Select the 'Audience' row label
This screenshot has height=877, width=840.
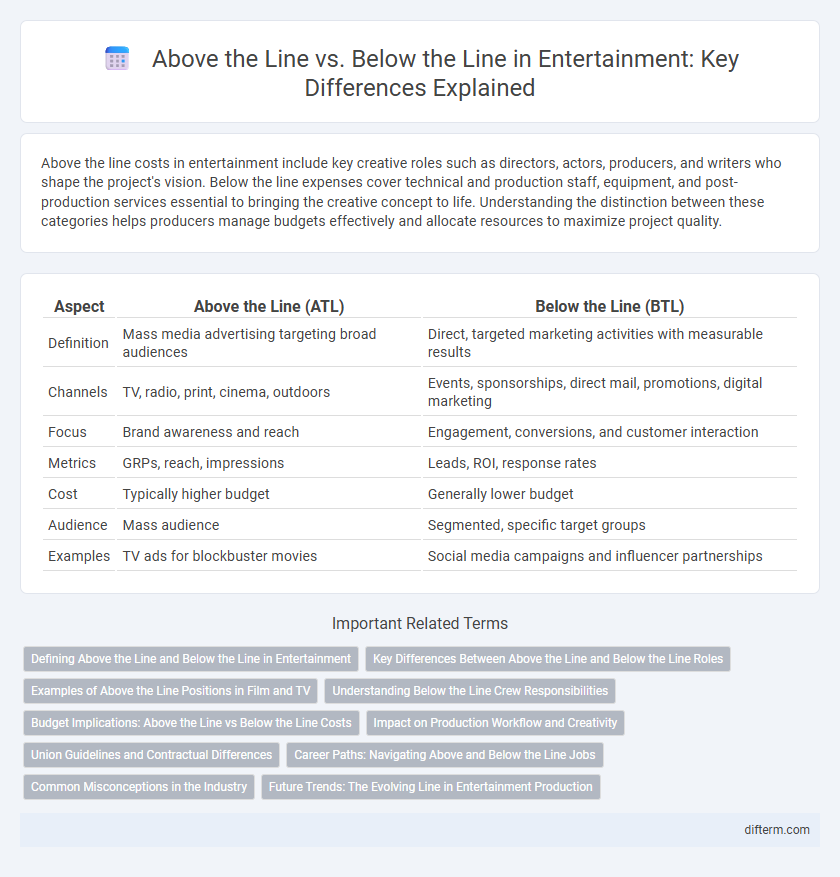tap(77, 525)
